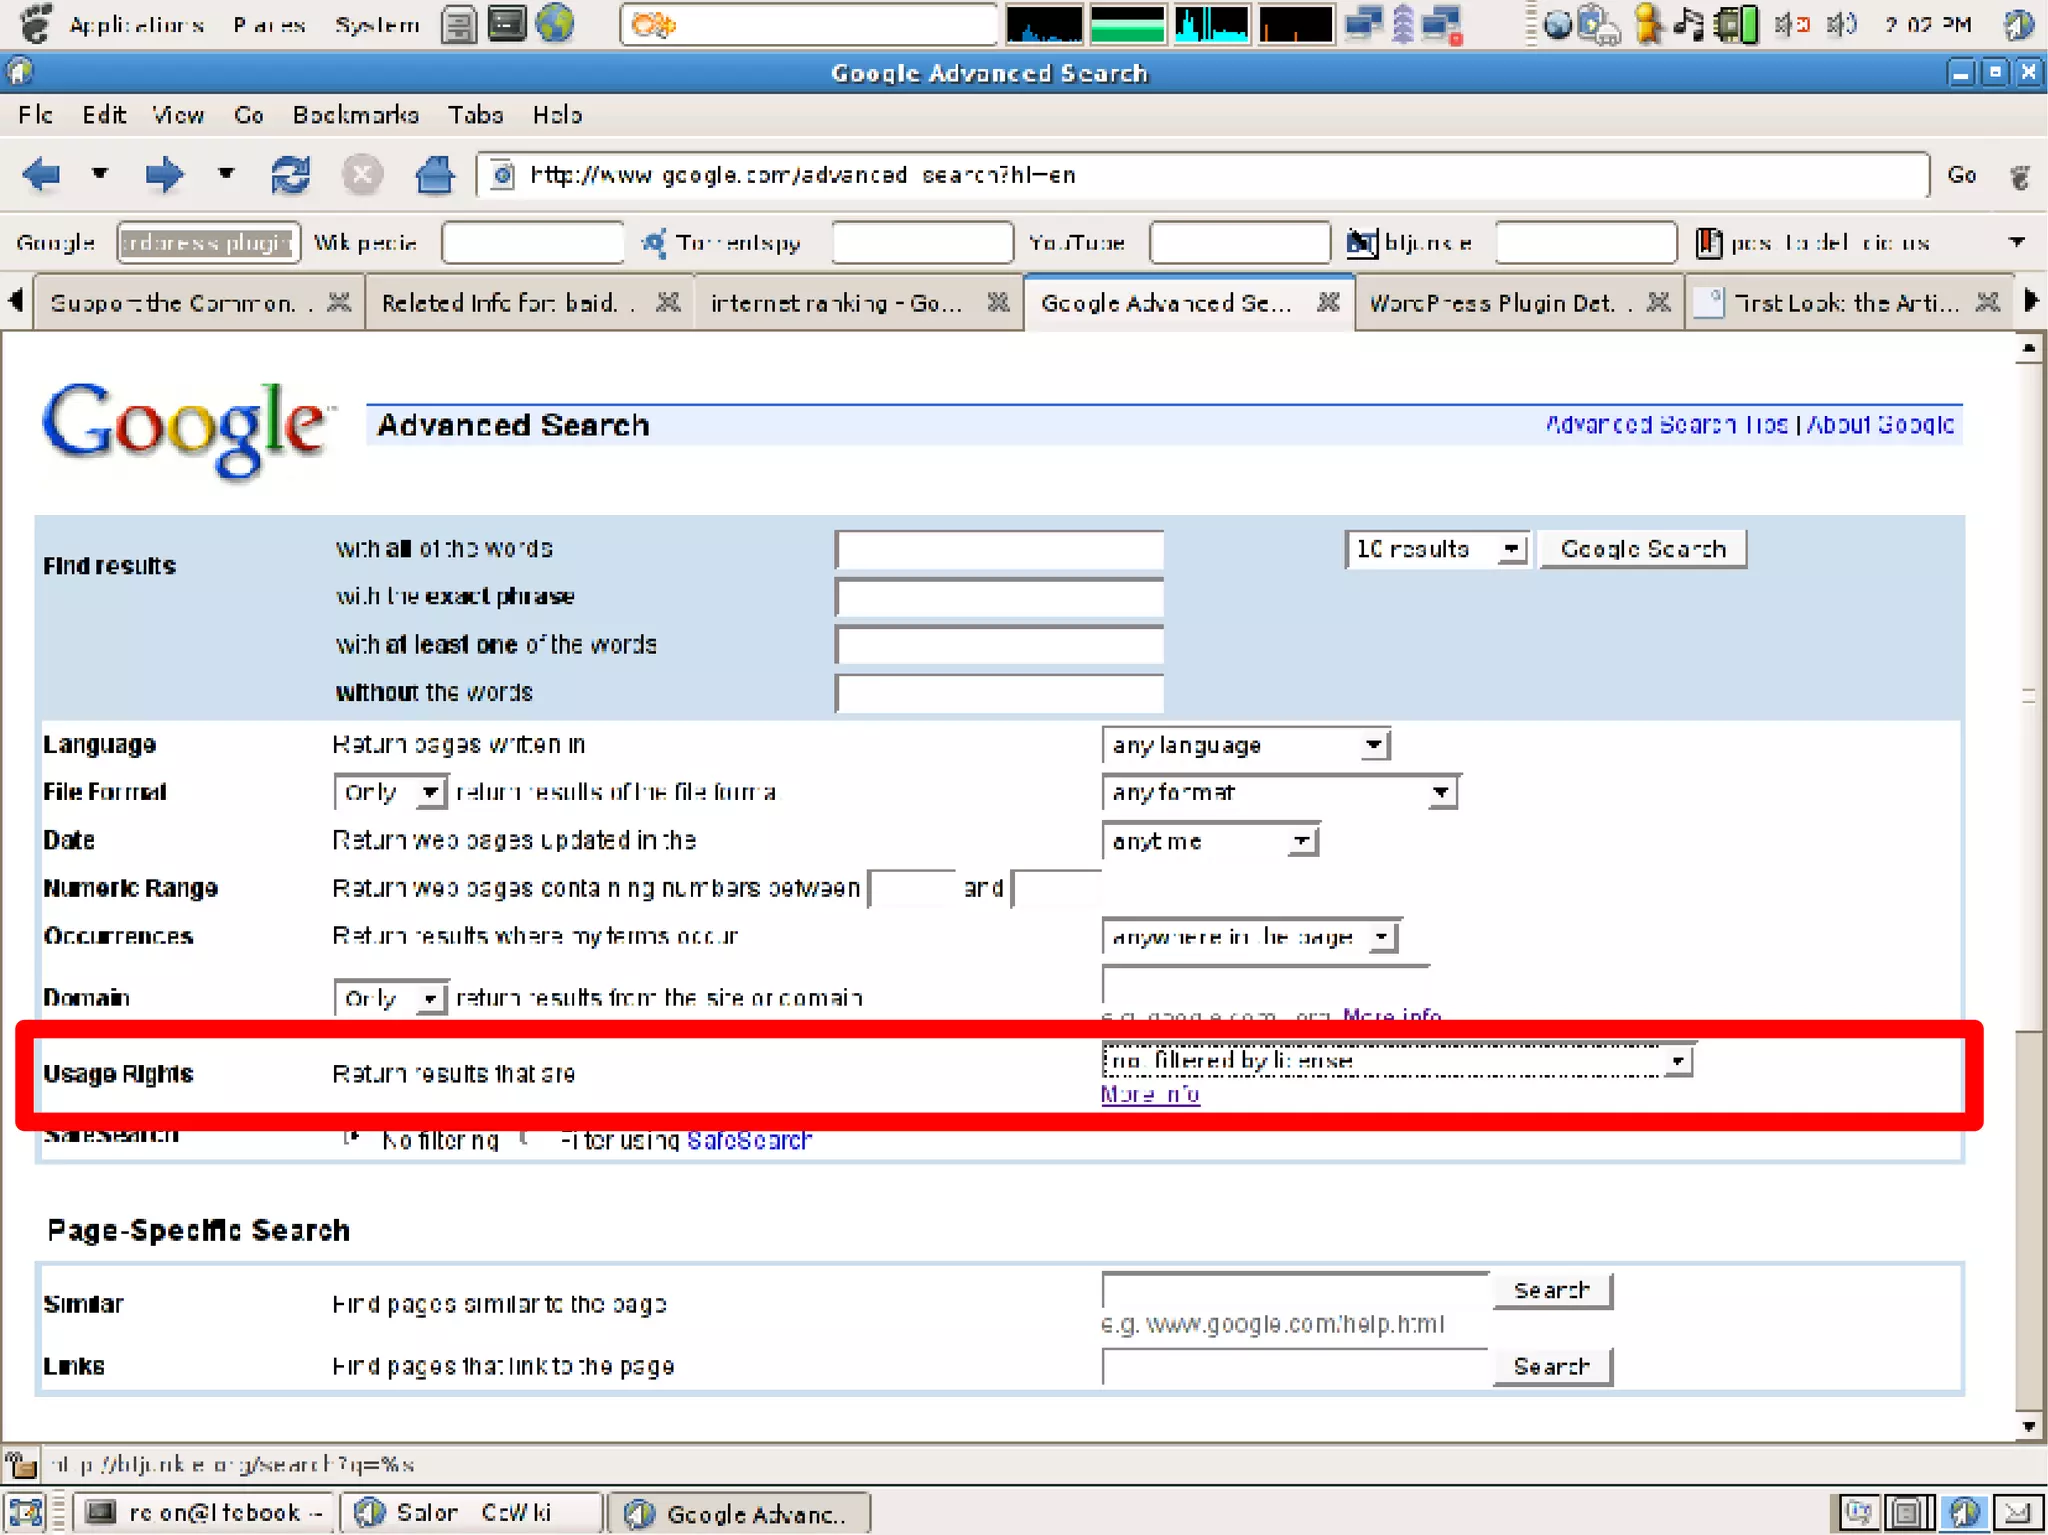Open the any language dropdown
Image resolution: width=2048 pixels, height=1535 pixels.
click(1246, 745)
